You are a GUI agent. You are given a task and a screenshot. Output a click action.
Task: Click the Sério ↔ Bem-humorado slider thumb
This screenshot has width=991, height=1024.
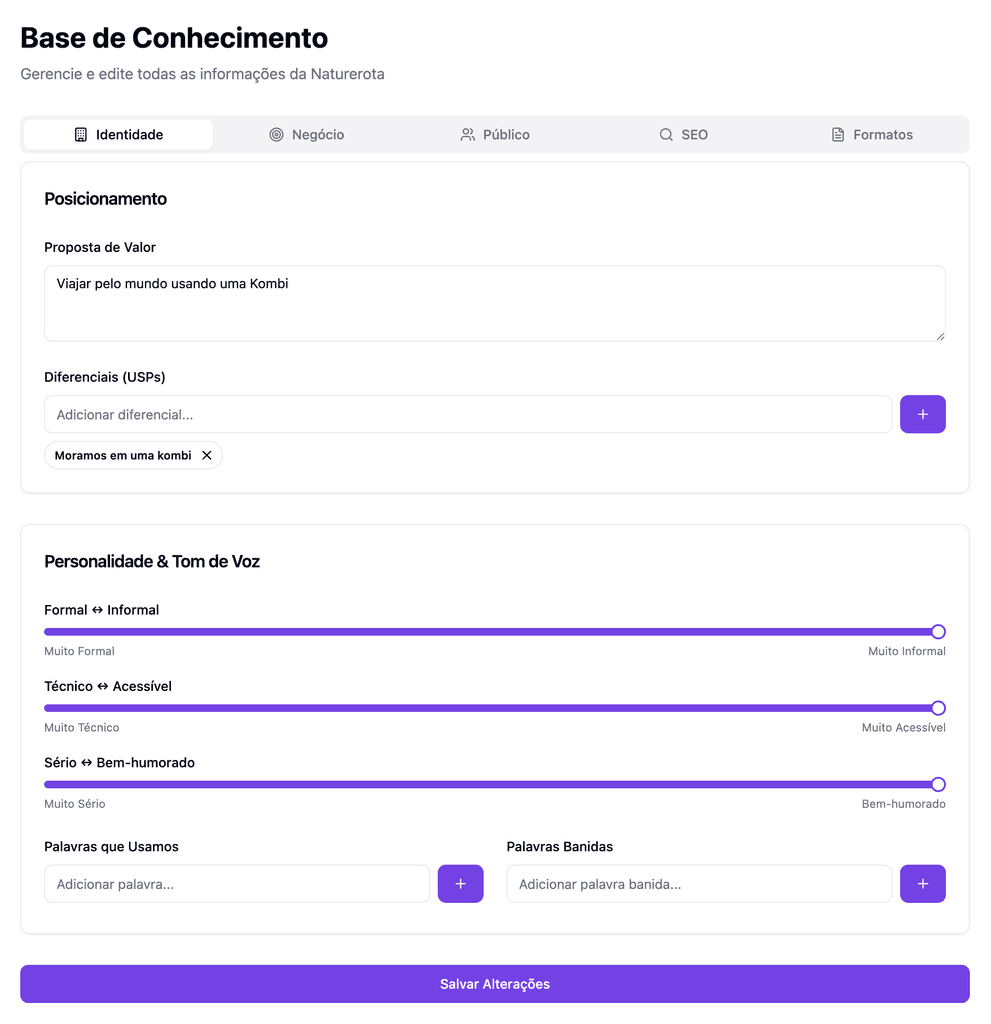point(938,785)
